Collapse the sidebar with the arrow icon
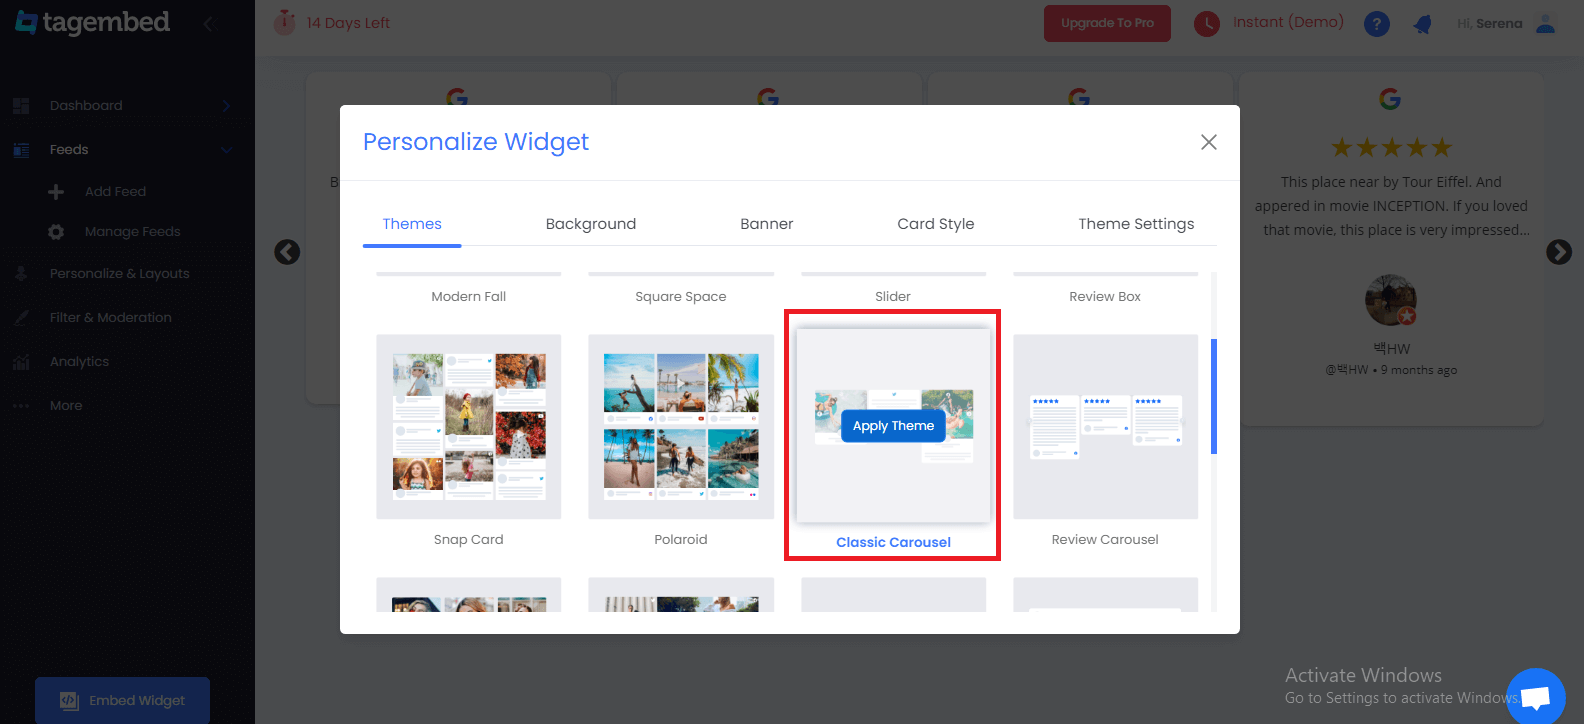The image size is (1584, 724). (x=208, y=23)
